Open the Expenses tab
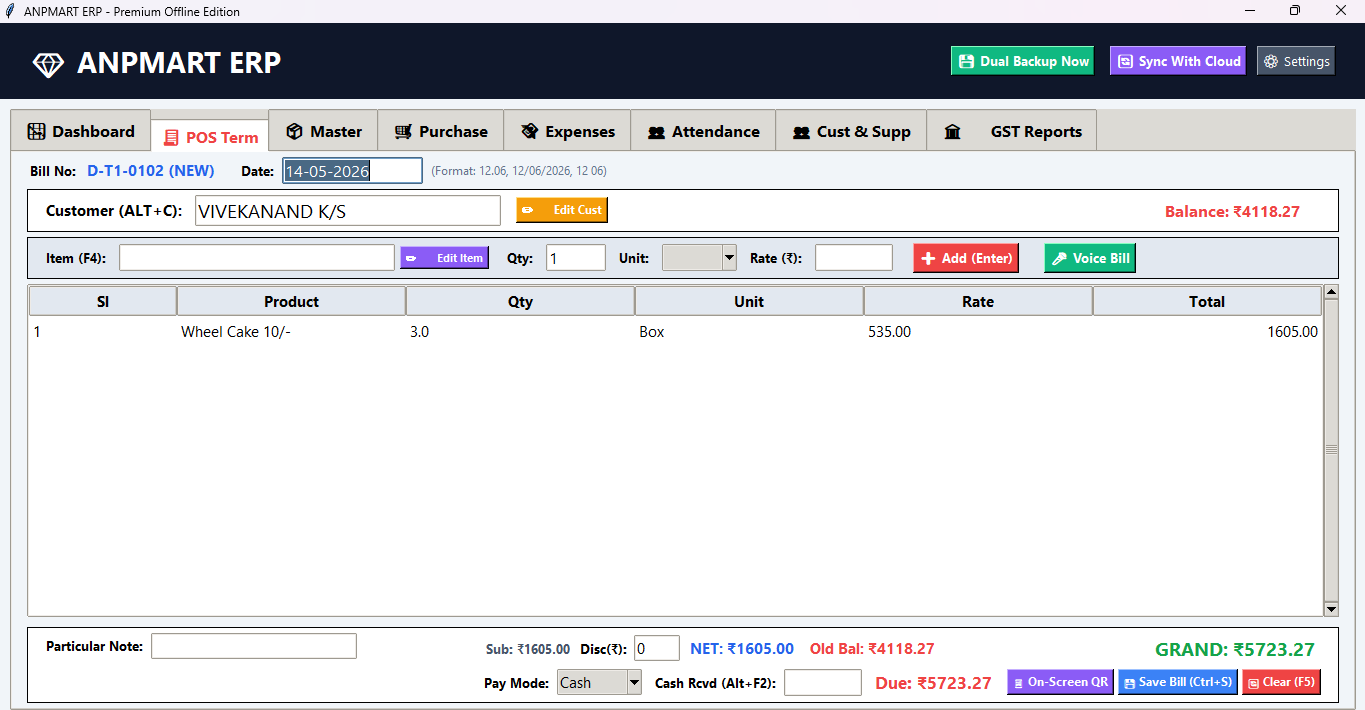 pyautogui.click(x=567, y=131)
